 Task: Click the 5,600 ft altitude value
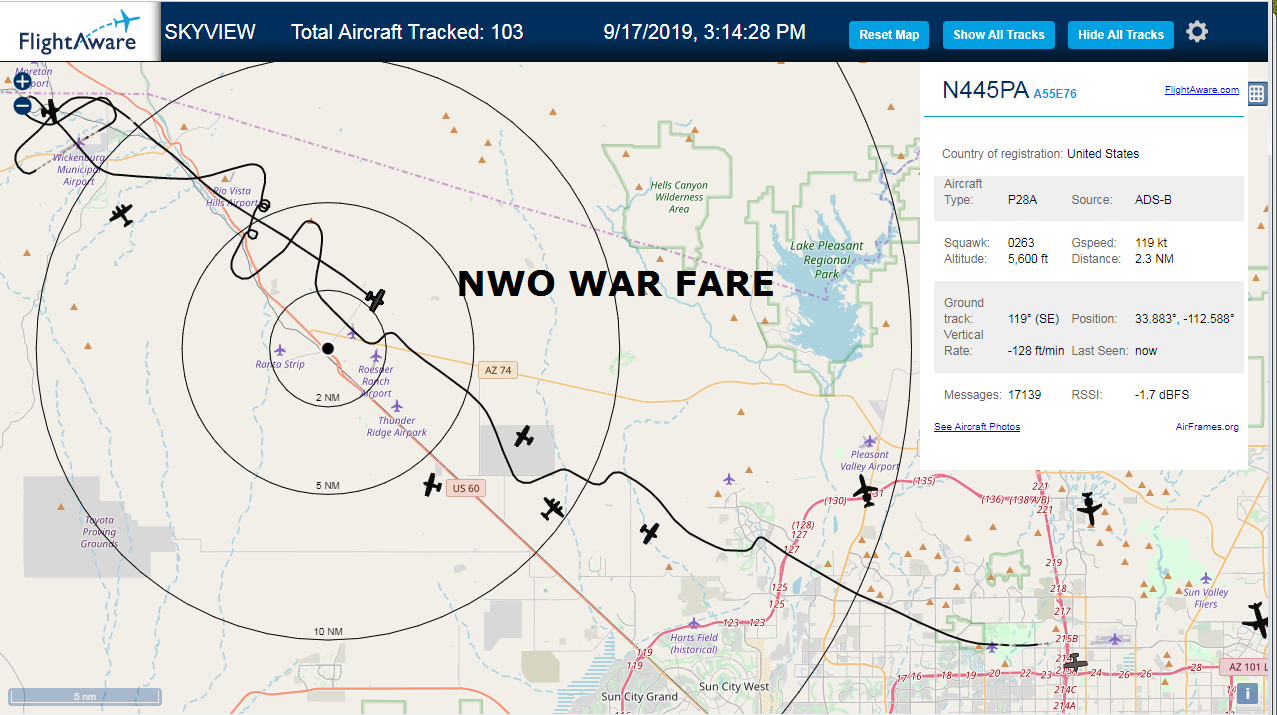point(1027,259)
